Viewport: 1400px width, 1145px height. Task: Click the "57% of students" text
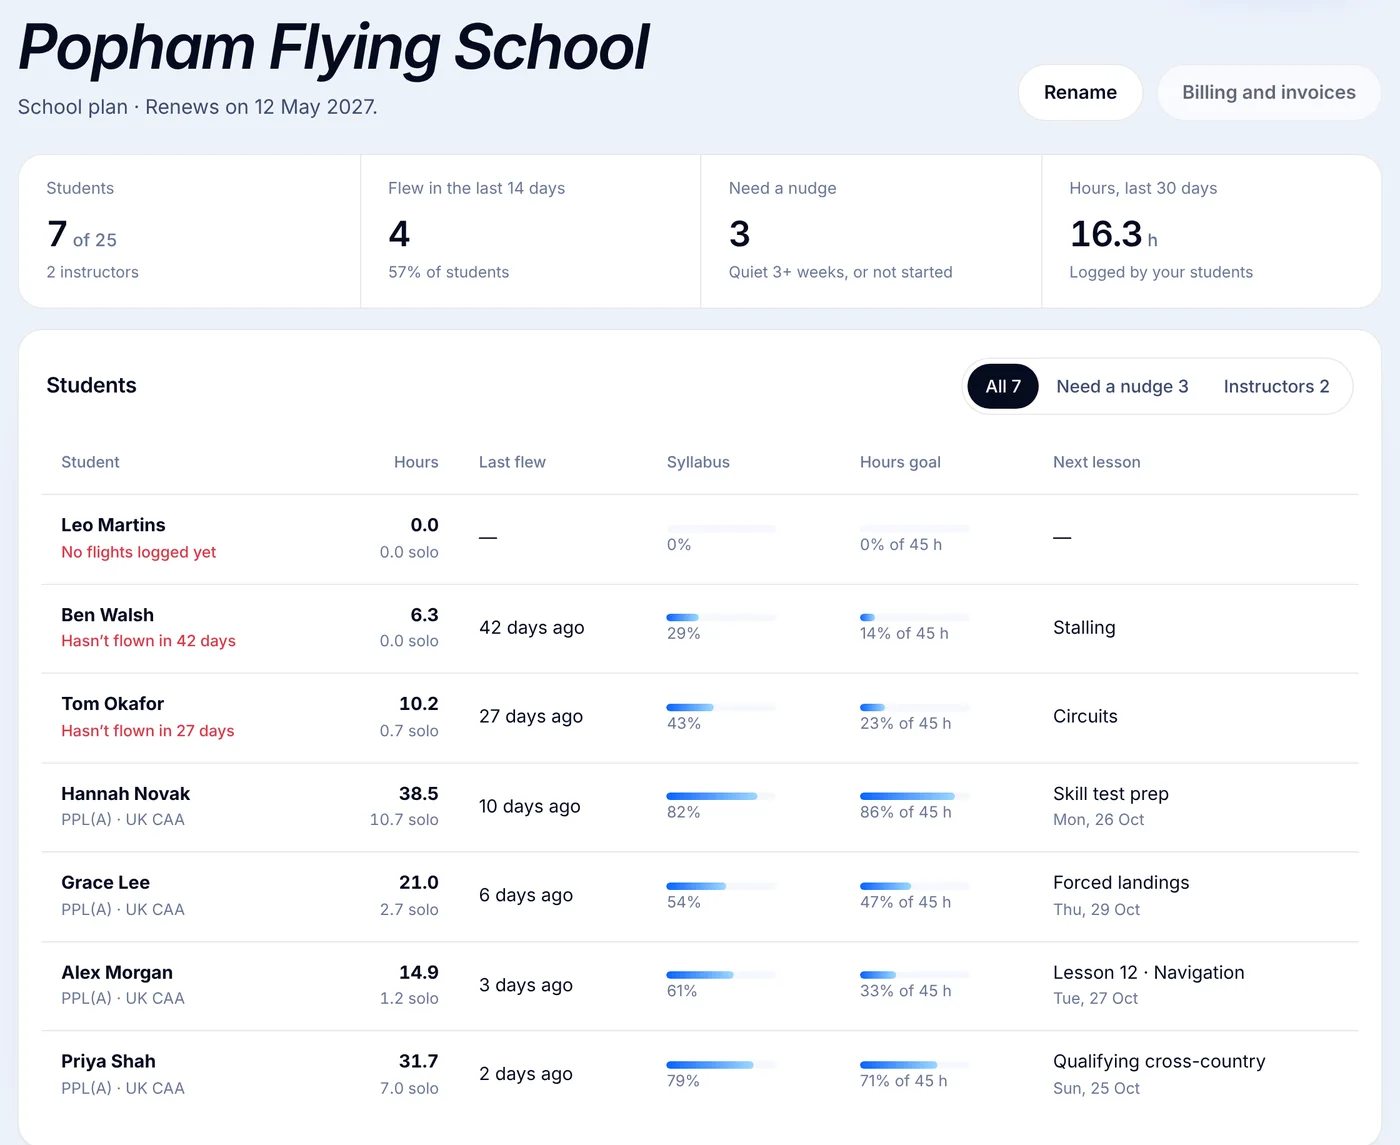coord(448,272)
